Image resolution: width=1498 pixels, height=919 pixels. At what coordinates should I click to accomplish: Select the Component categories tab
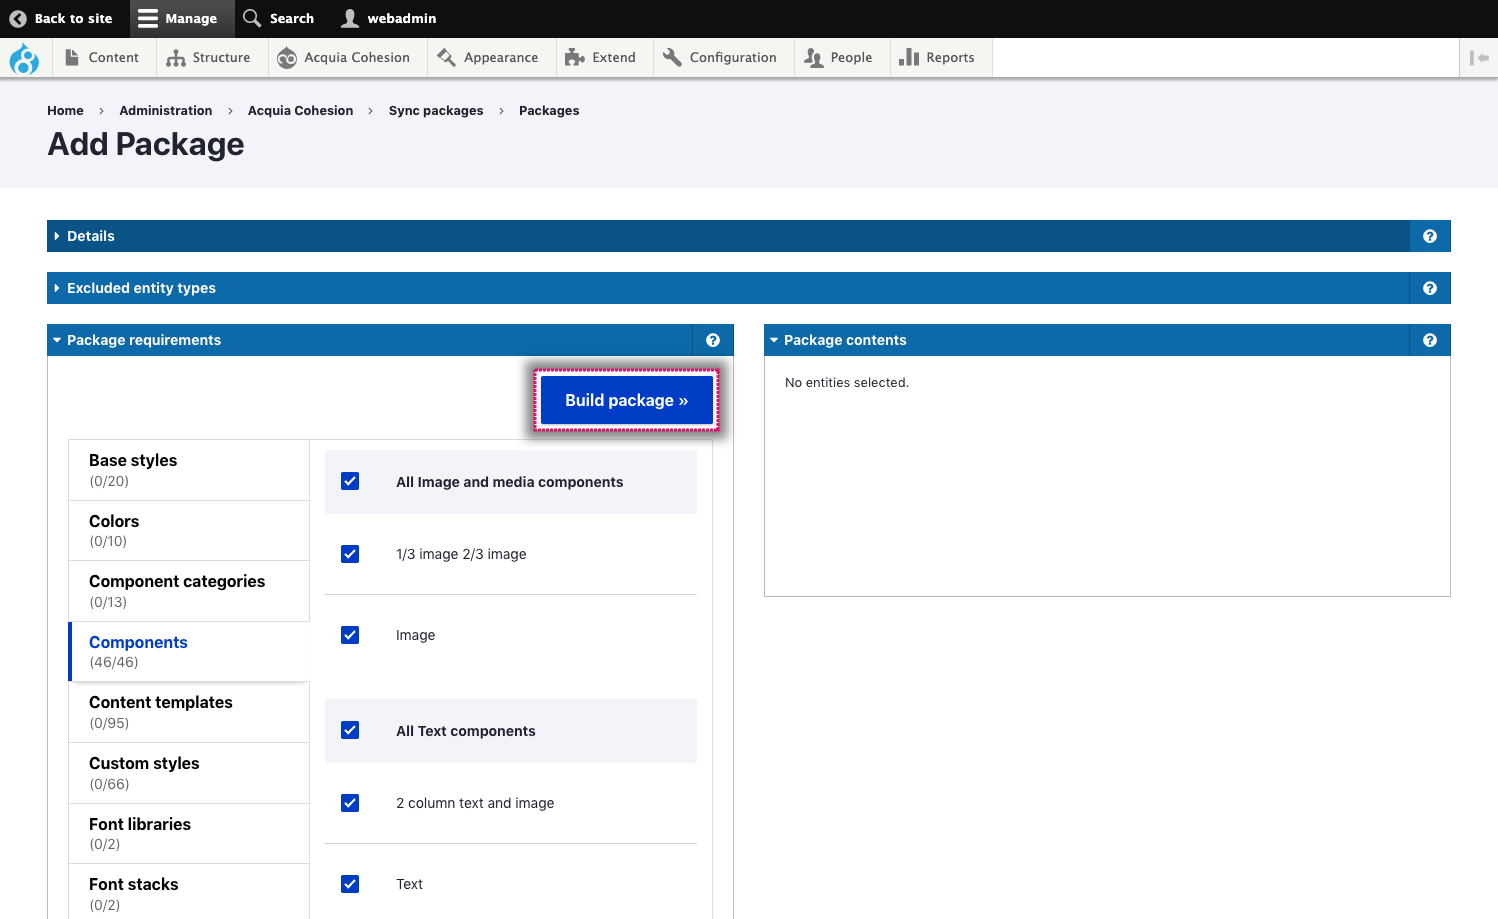point(189,591)
